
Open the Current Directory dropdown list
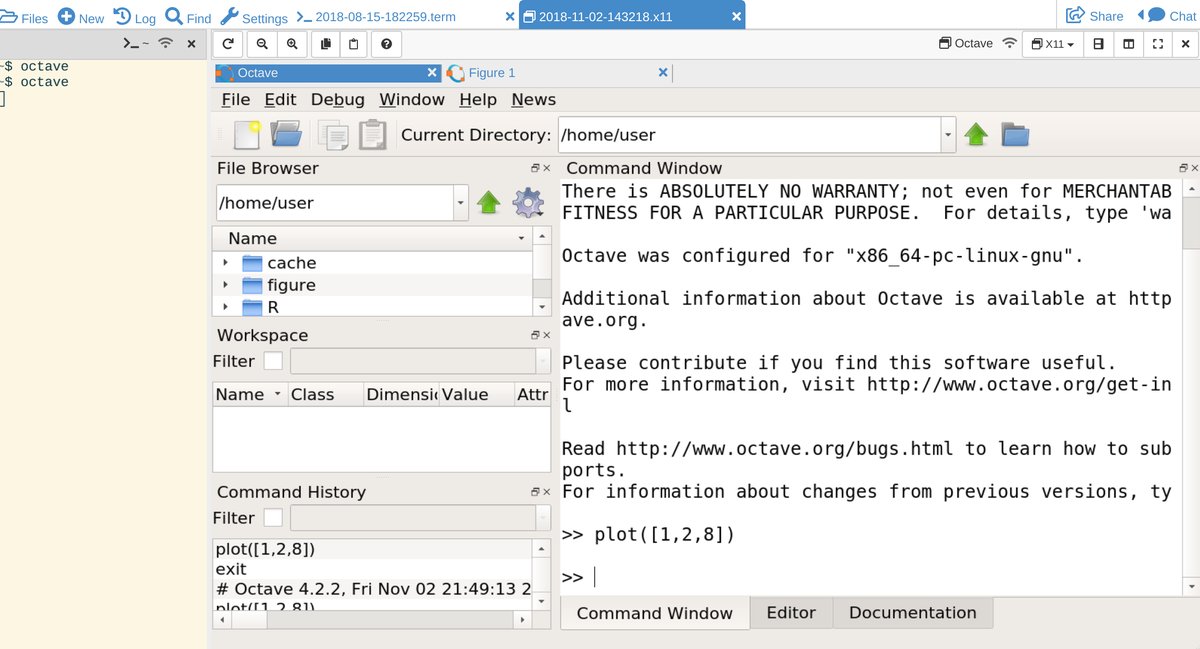point(947,135)
